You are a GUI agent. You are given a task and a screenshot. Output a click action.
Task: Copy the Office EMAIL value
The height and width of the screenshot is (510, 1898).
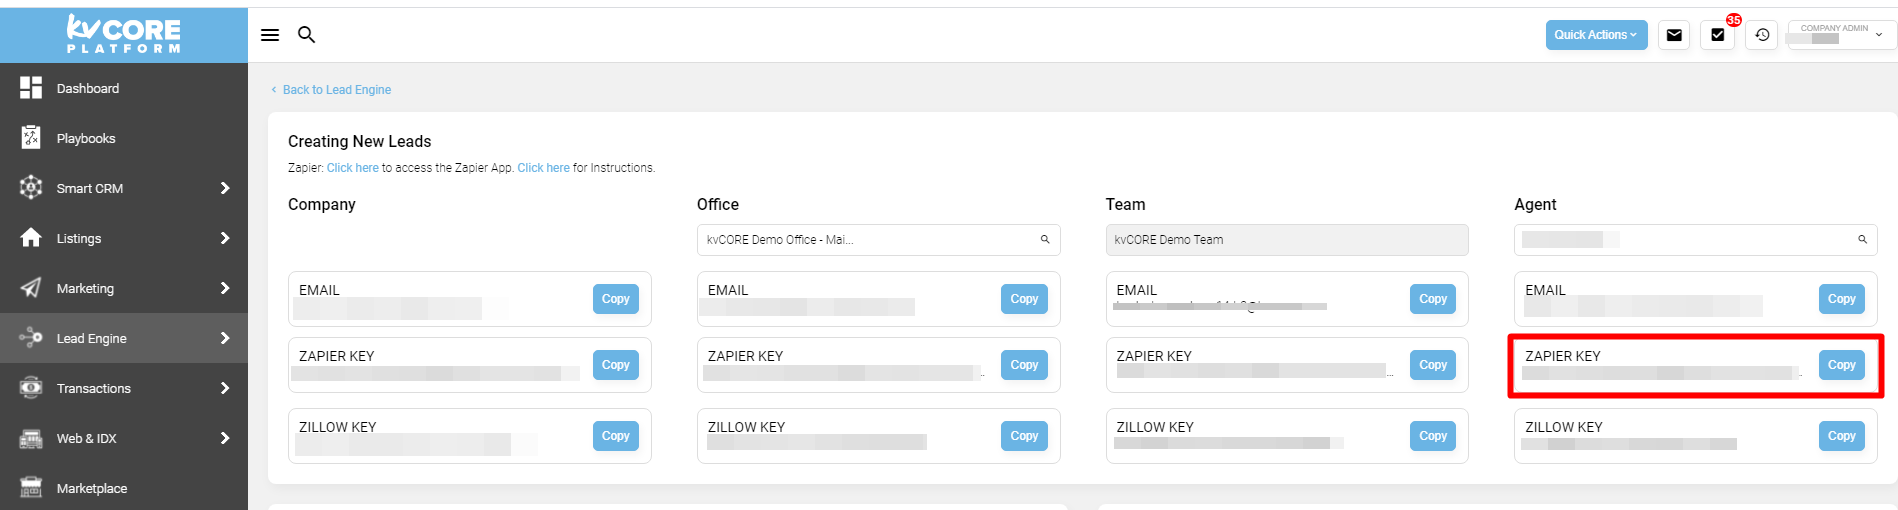(x=1024, y=299)
